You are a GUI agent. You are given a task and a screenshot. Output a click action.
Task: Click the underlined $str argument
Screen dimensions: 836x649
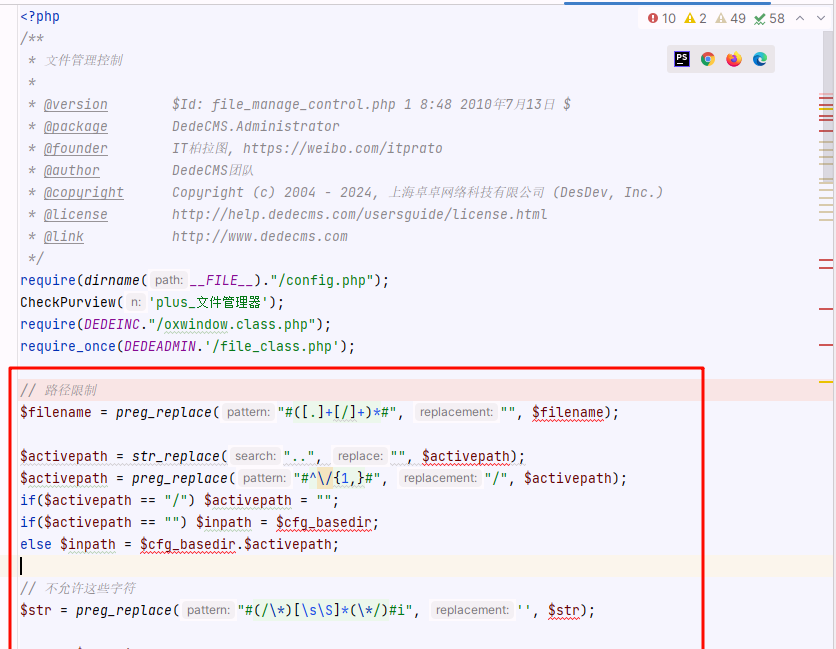[x=564, y=610]
